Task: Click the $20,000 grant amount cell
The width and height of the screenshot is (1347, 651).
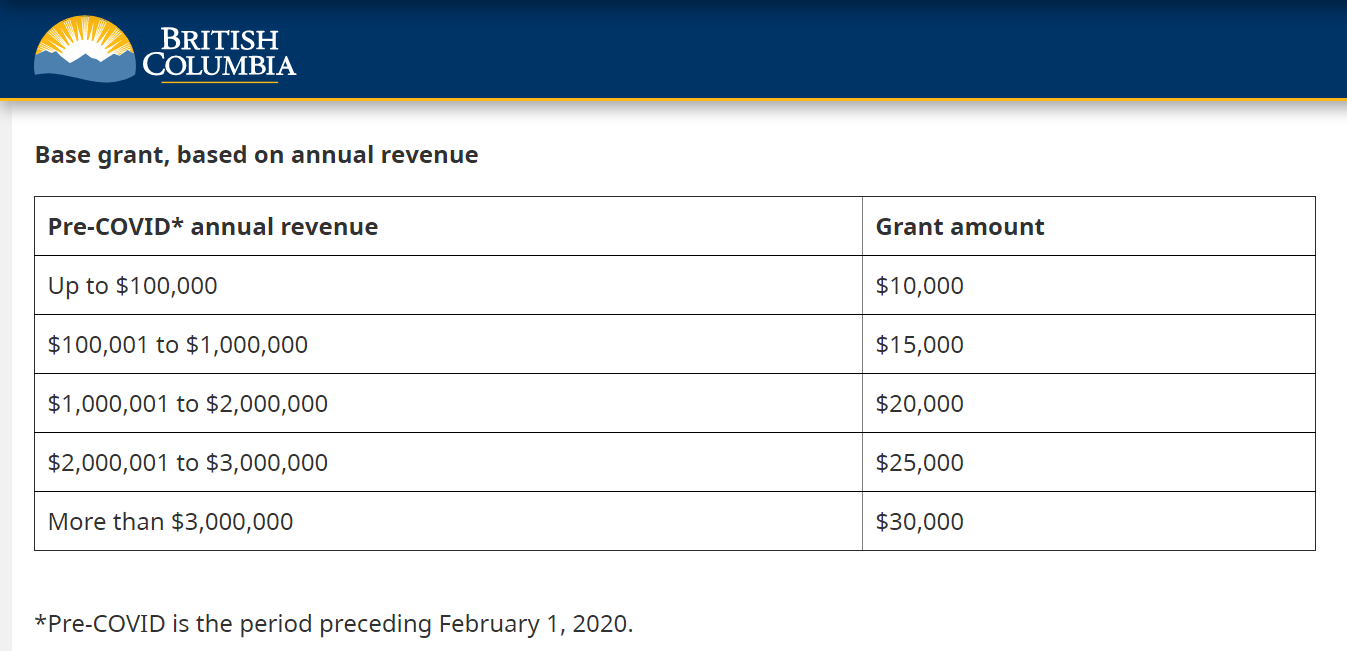Action: (920, 404)
